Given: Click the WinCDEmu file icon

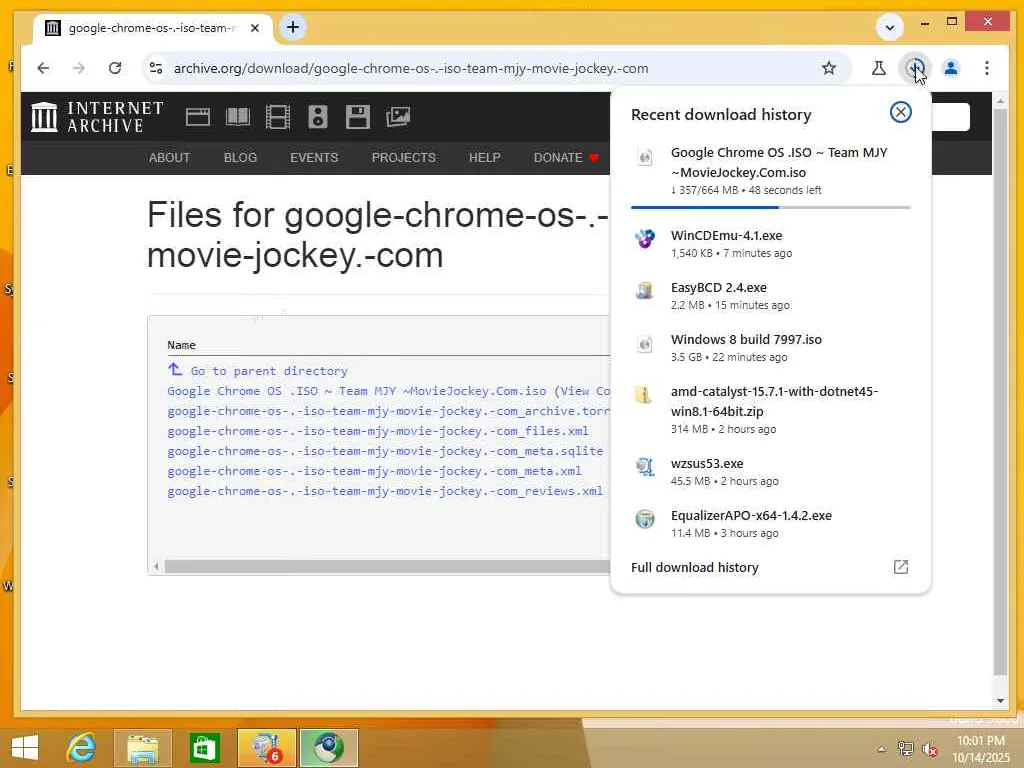Looking at the screenshot, I should click(x=645, y=239).
